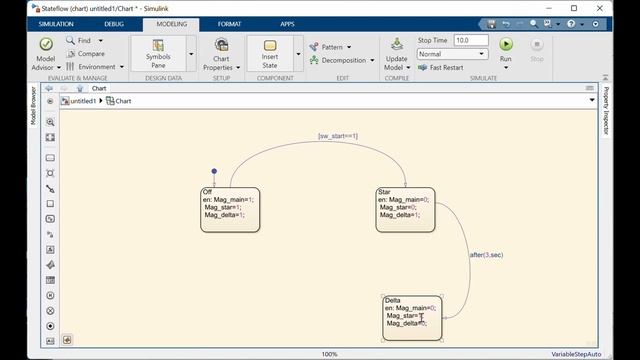Click VariableStepAuto in the status bar
The image size is (640, 360).
(576, 354)
